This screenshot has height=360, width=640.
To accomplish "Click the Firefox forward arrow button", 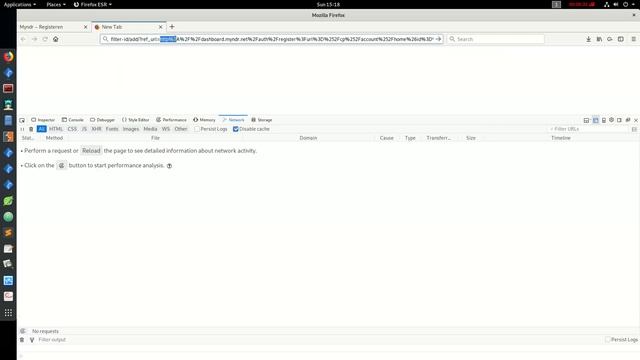I will (x=34, y=39).
